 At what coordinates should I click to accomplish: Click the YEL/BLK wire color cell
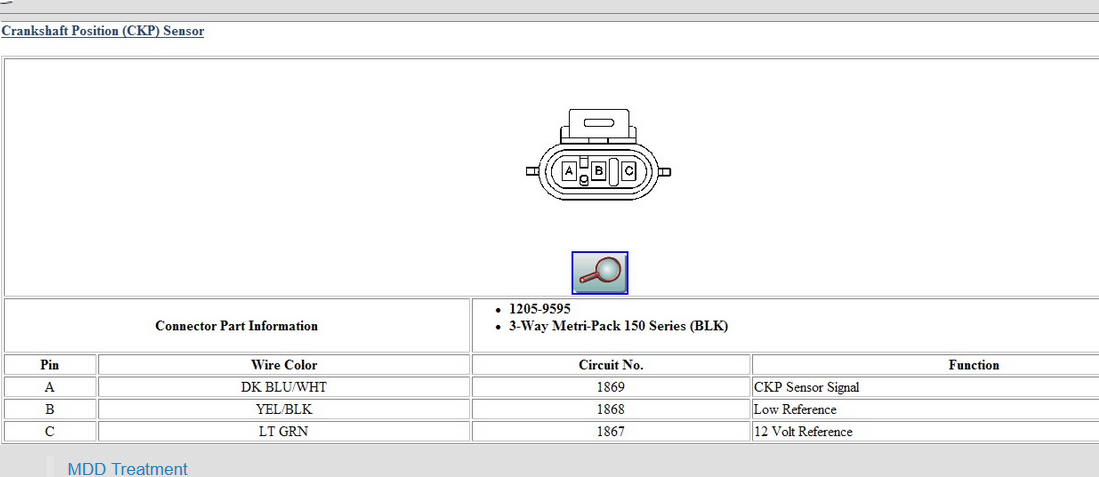click(x=284, y=409)
